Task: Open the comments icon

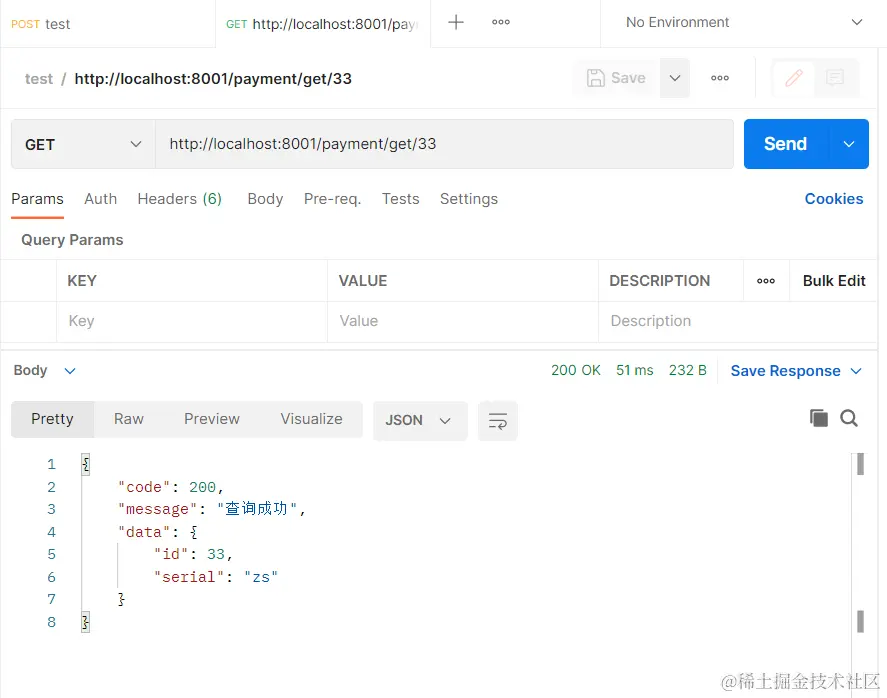Action: pyautogui.click(x=835, y=77)
